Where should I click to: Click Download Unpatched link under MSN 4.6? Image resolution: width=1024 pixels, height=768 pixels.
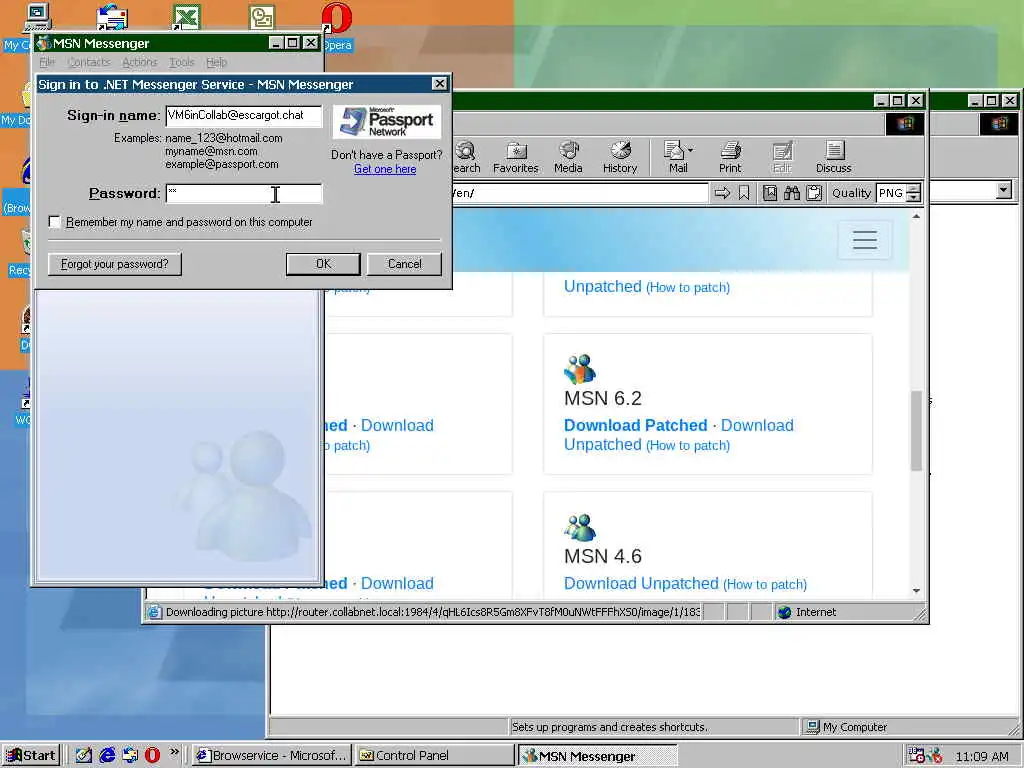[x=641, y=583]
